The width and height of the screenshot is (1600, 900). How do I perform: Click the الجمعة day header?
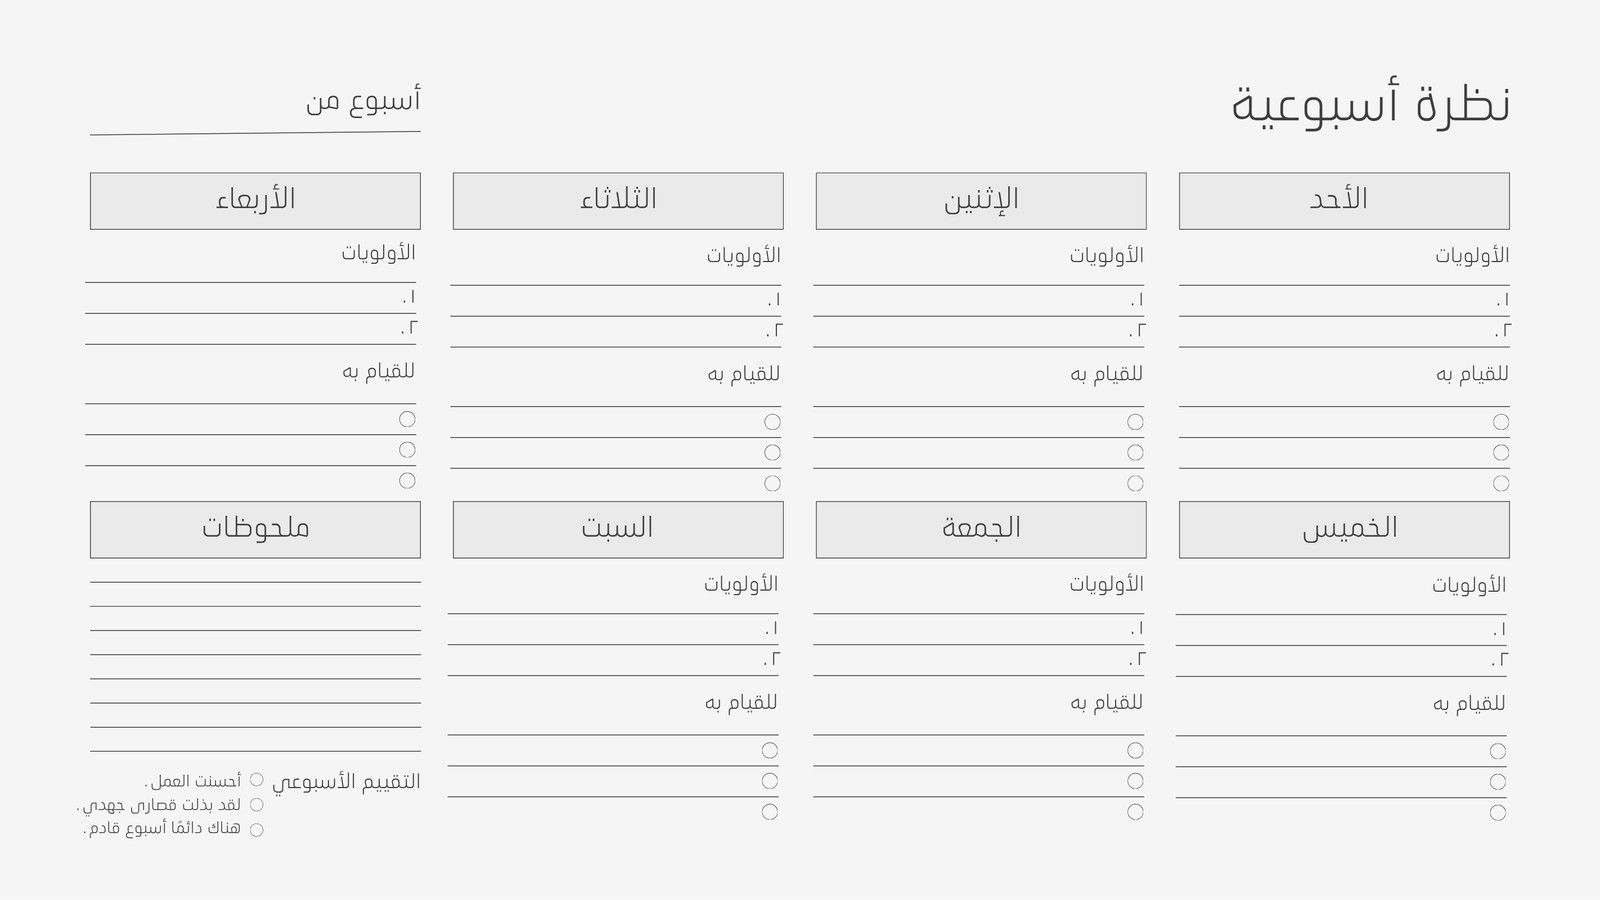tap(981, 530)
